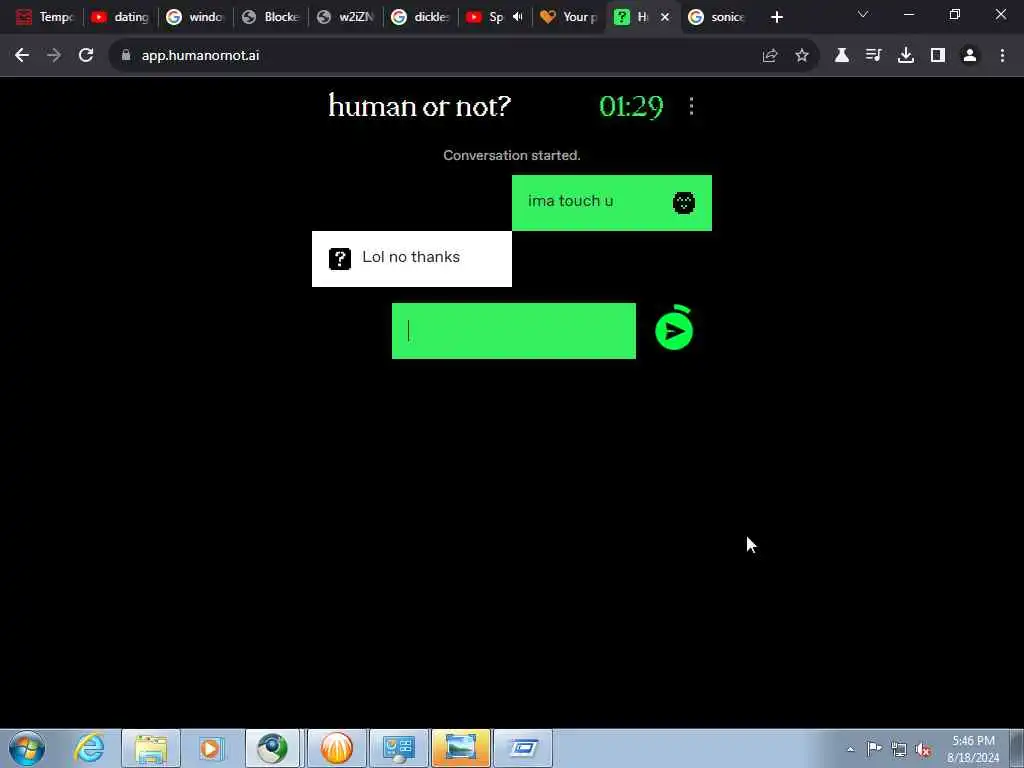The width and height of the screenshot is (1024, 768).
Task: Close the active Human or Not tab
Action: 665,17
